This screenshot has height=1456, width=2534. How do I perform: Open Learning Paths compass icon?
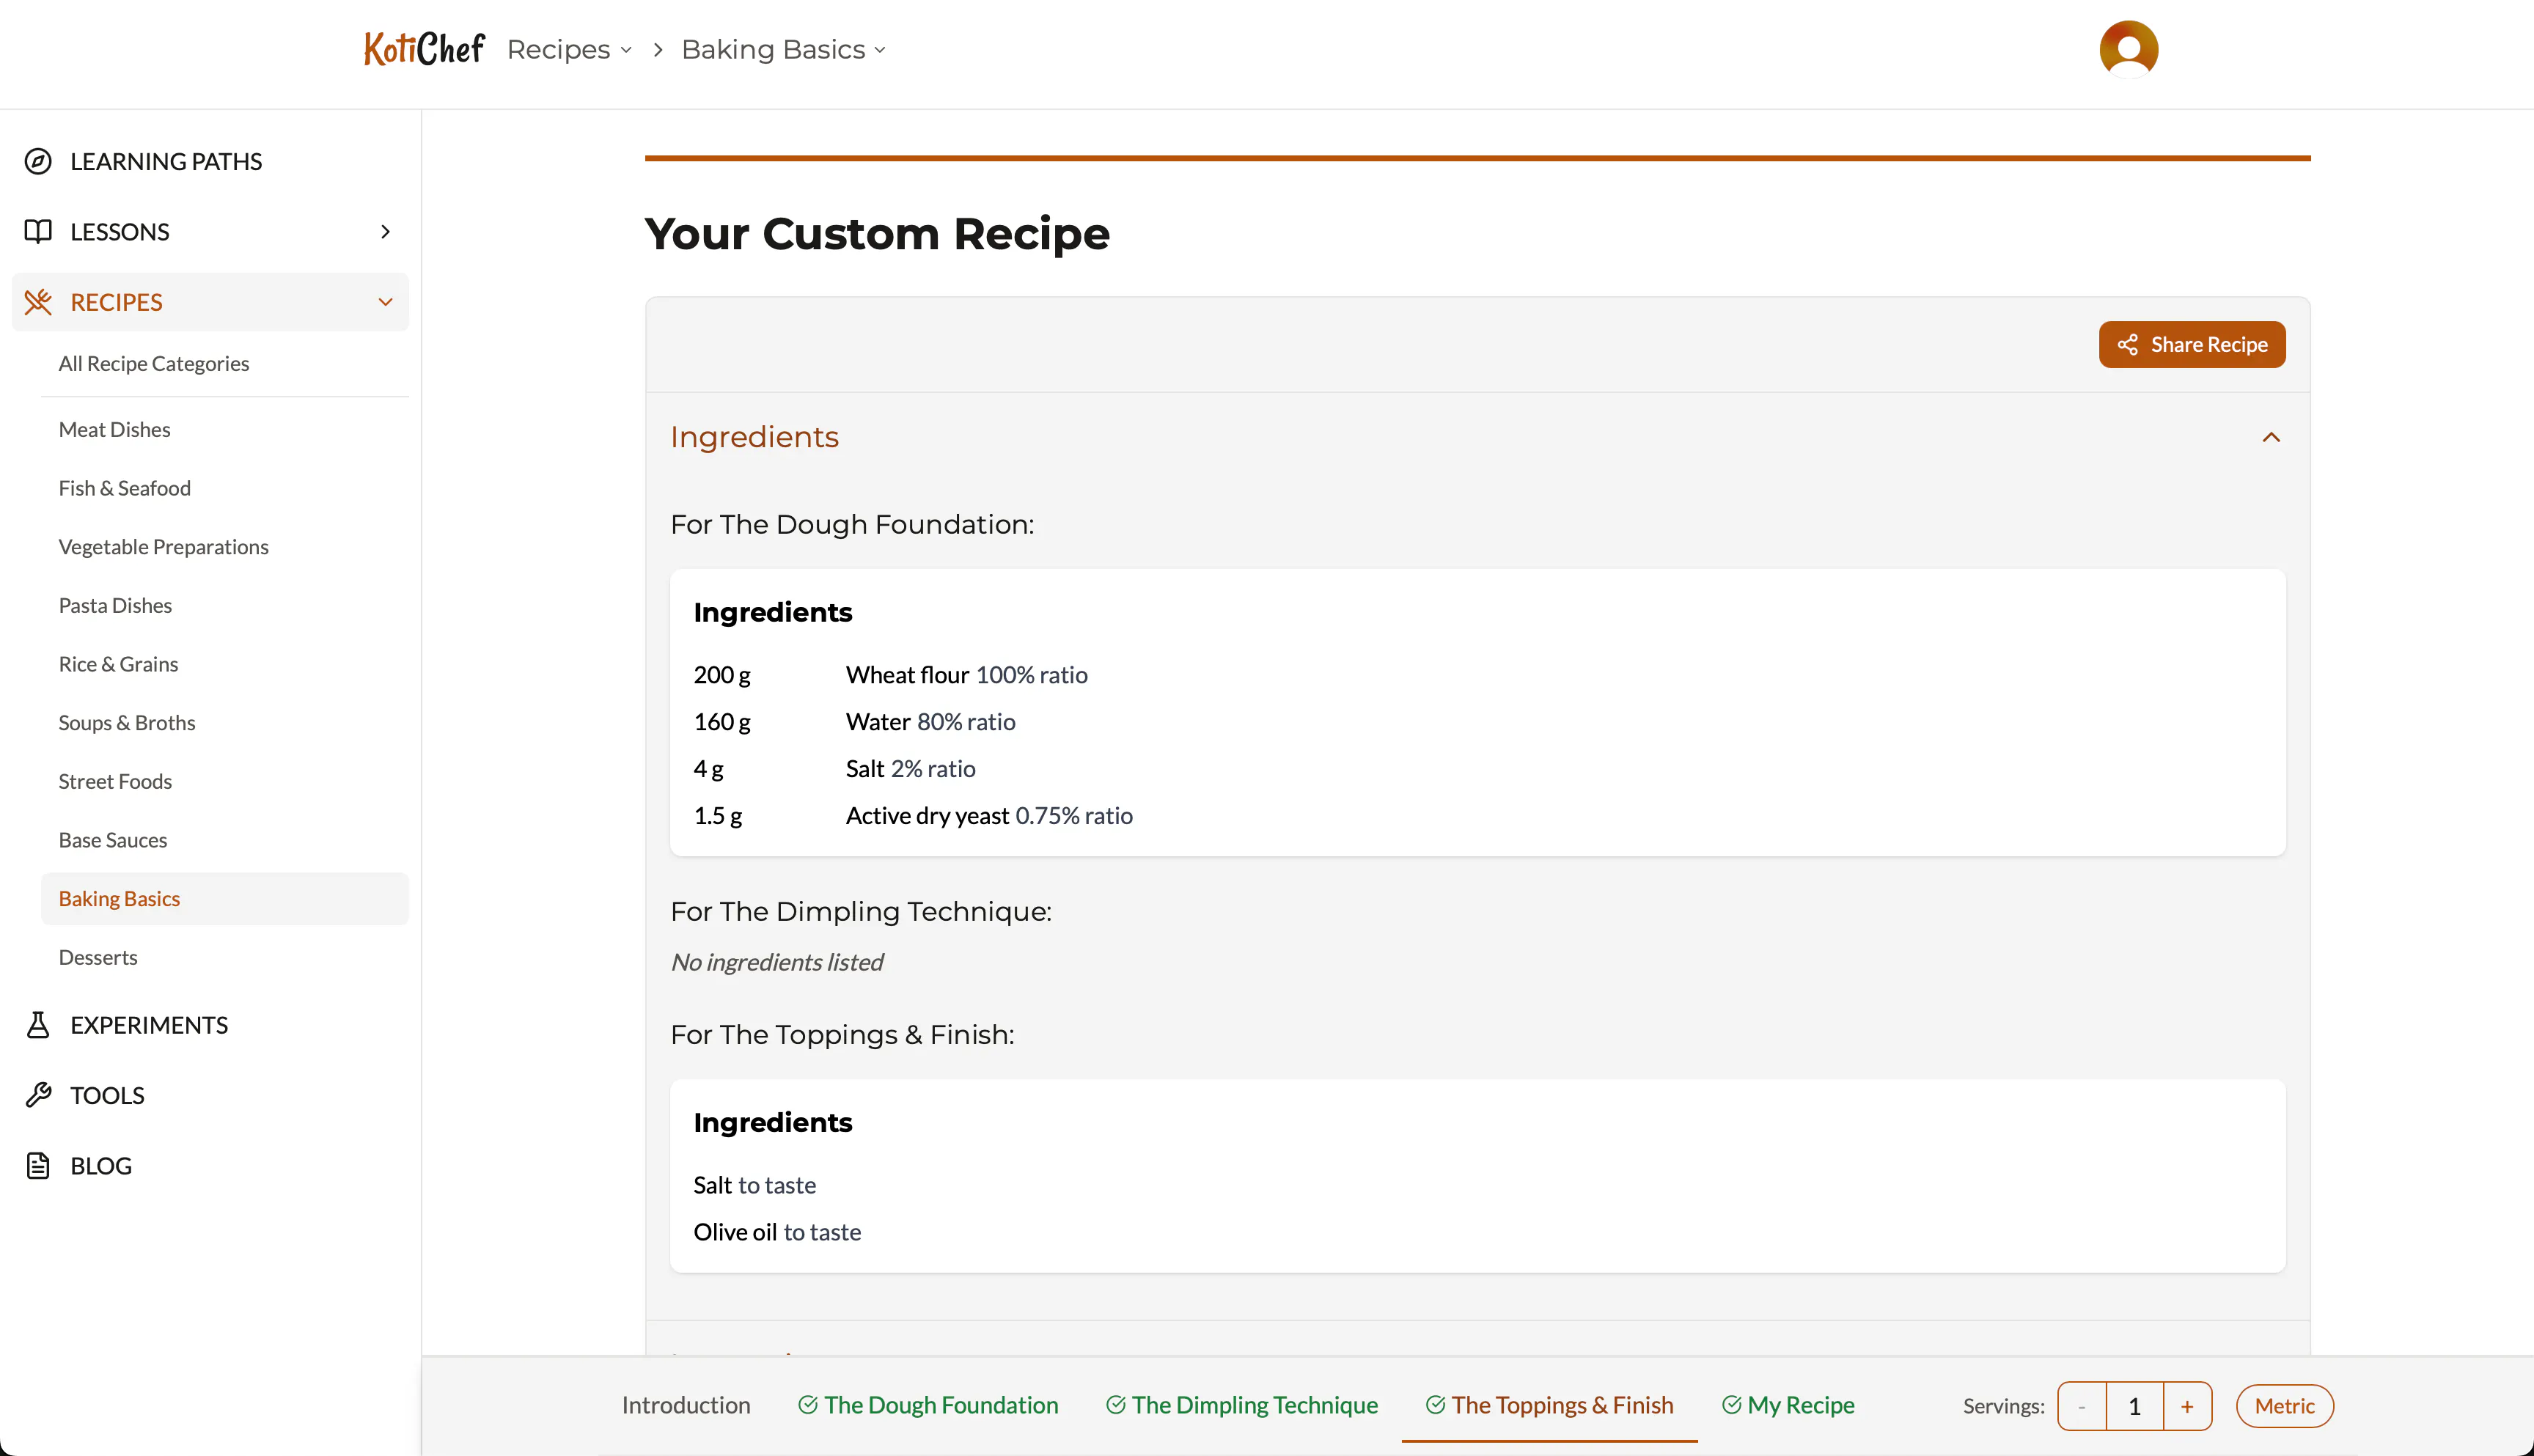tap(38, 161)
